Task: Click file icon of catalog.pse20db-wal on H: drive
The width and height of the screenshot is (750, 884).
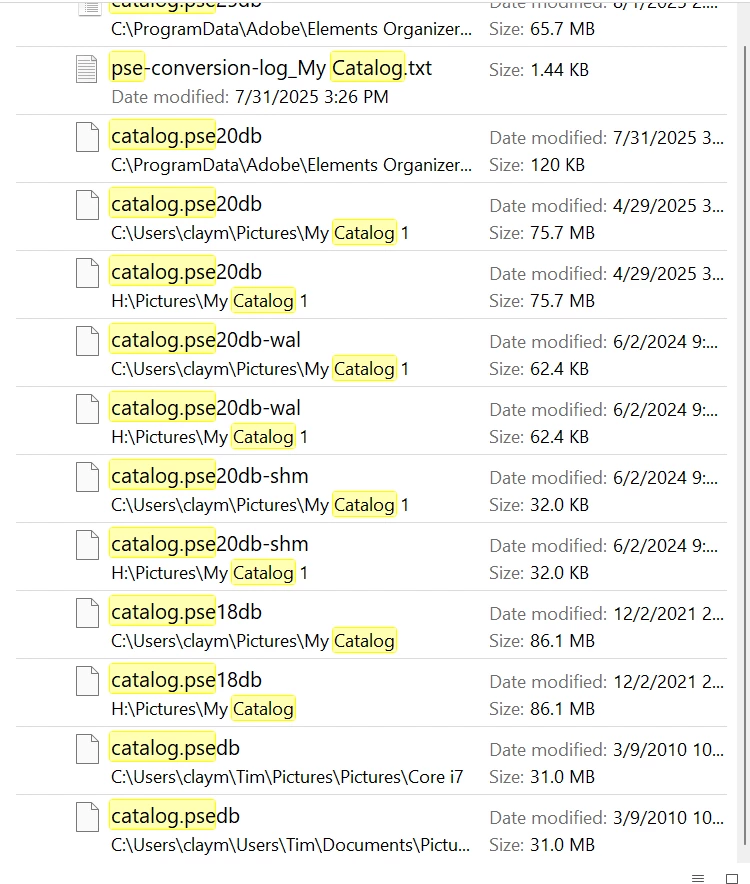Action: click(87, 409)
